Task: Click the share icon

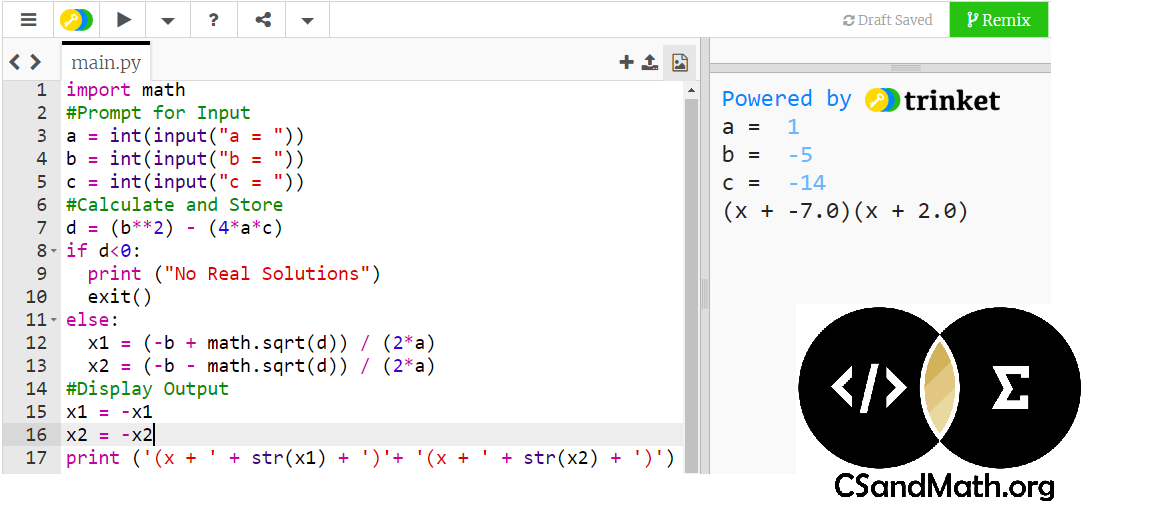Action: point(263,20)
